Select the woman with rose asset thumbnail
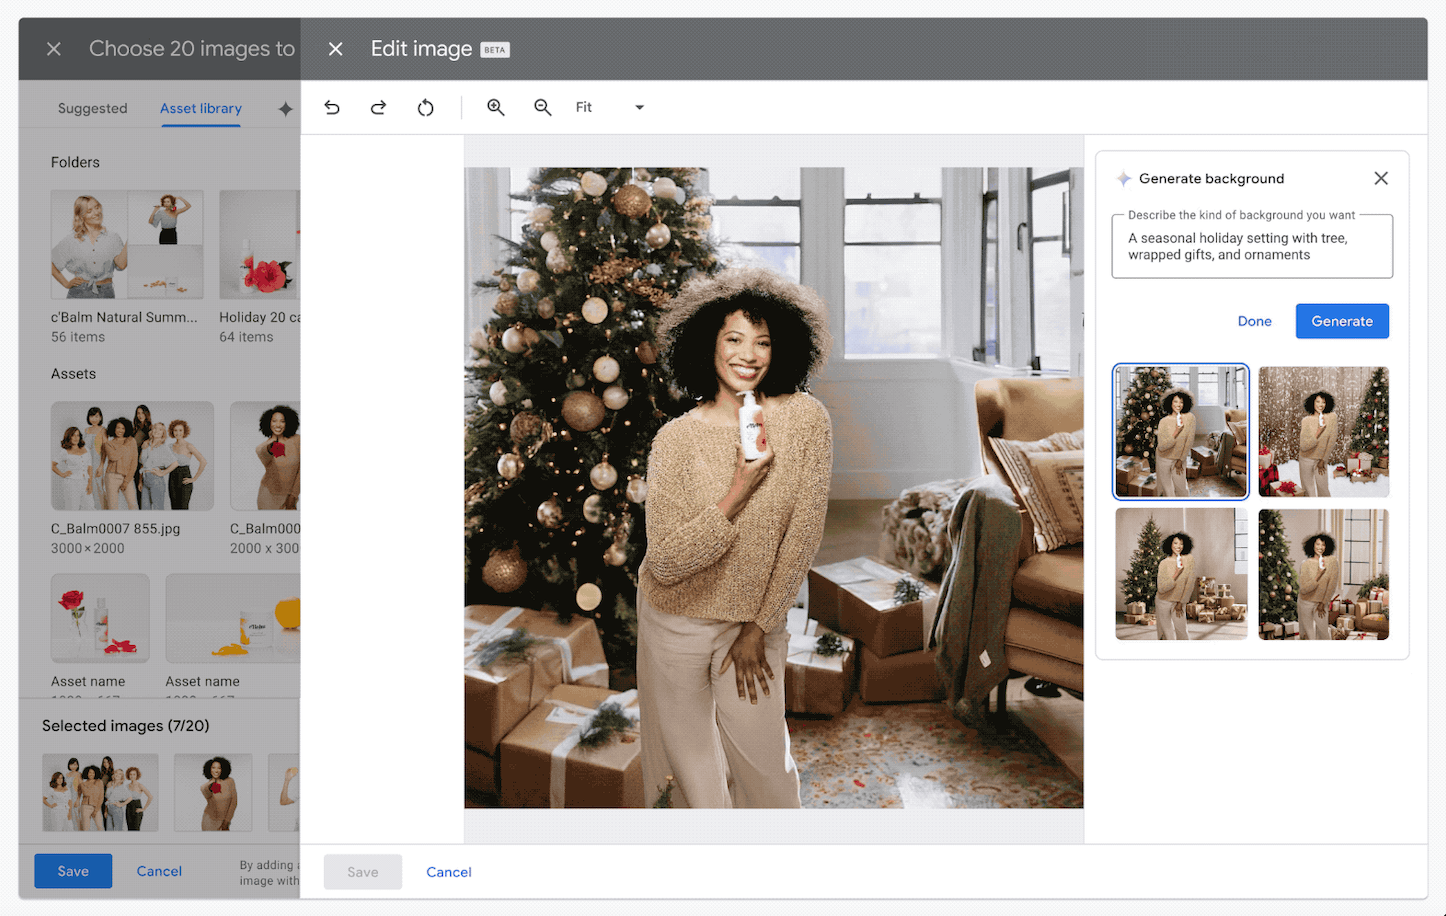 (265, 456)
